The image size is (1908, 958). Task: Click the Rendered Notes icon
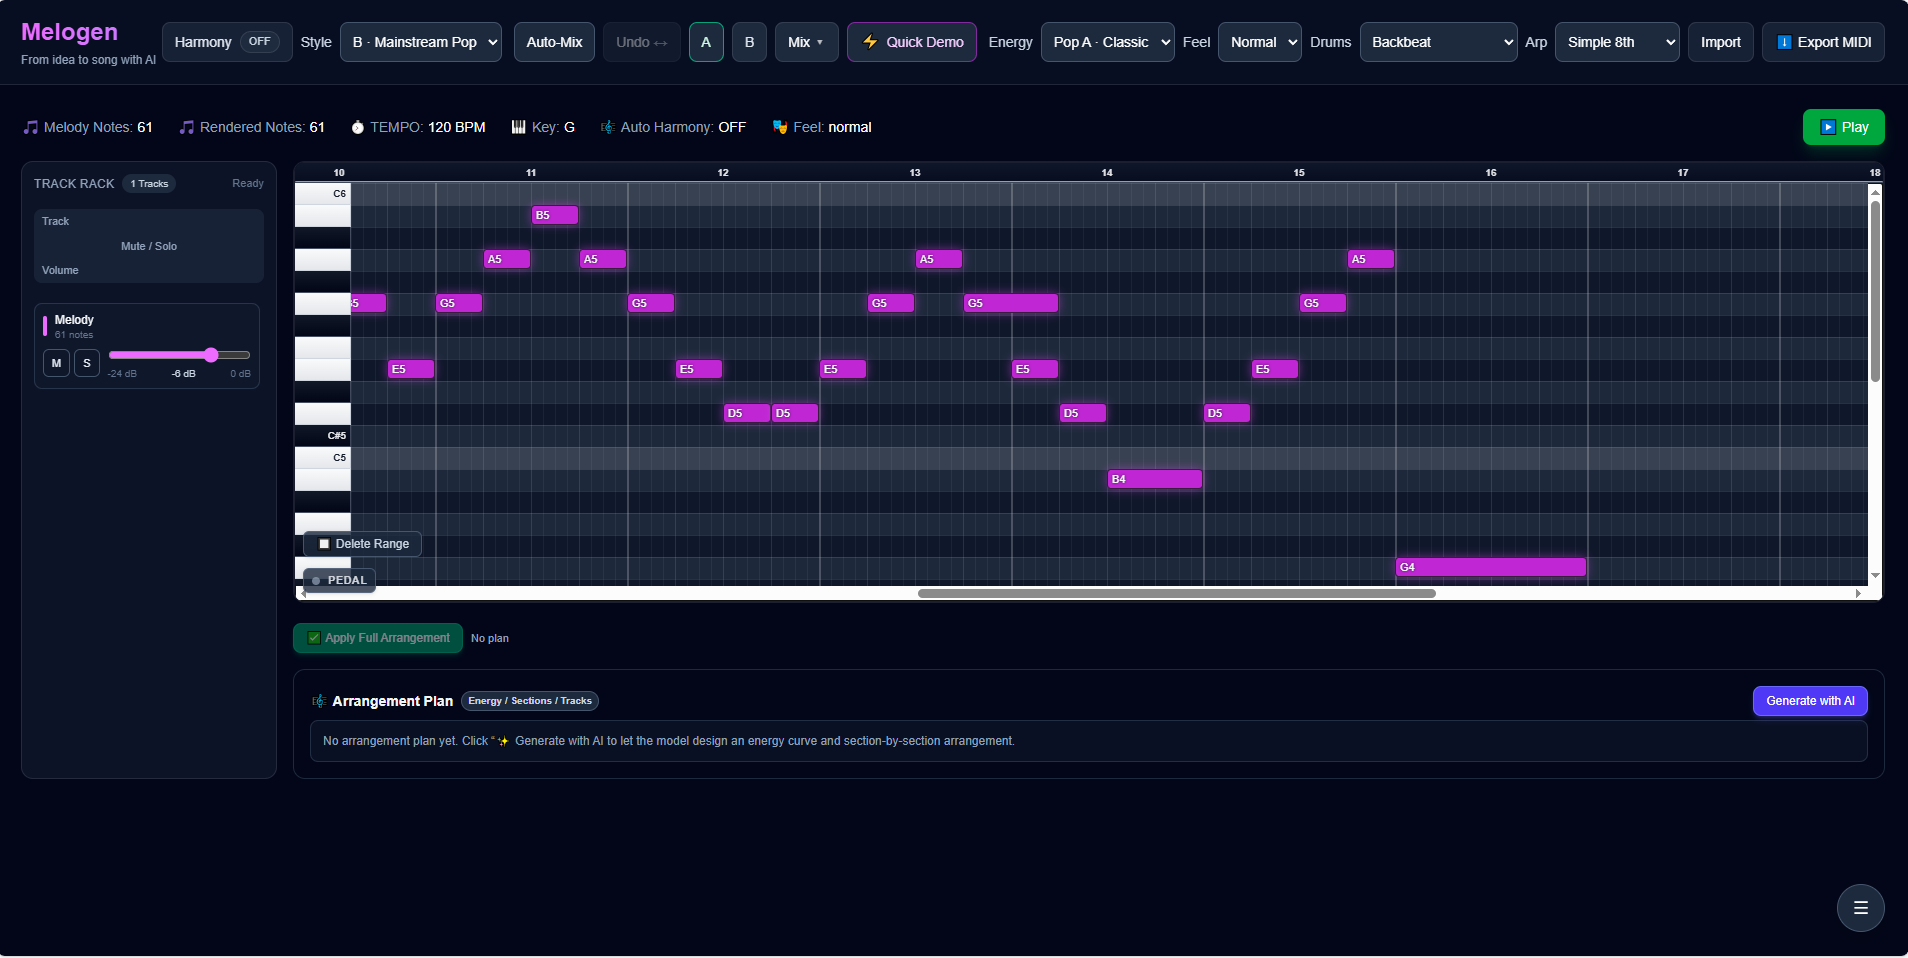click(186, 127)
